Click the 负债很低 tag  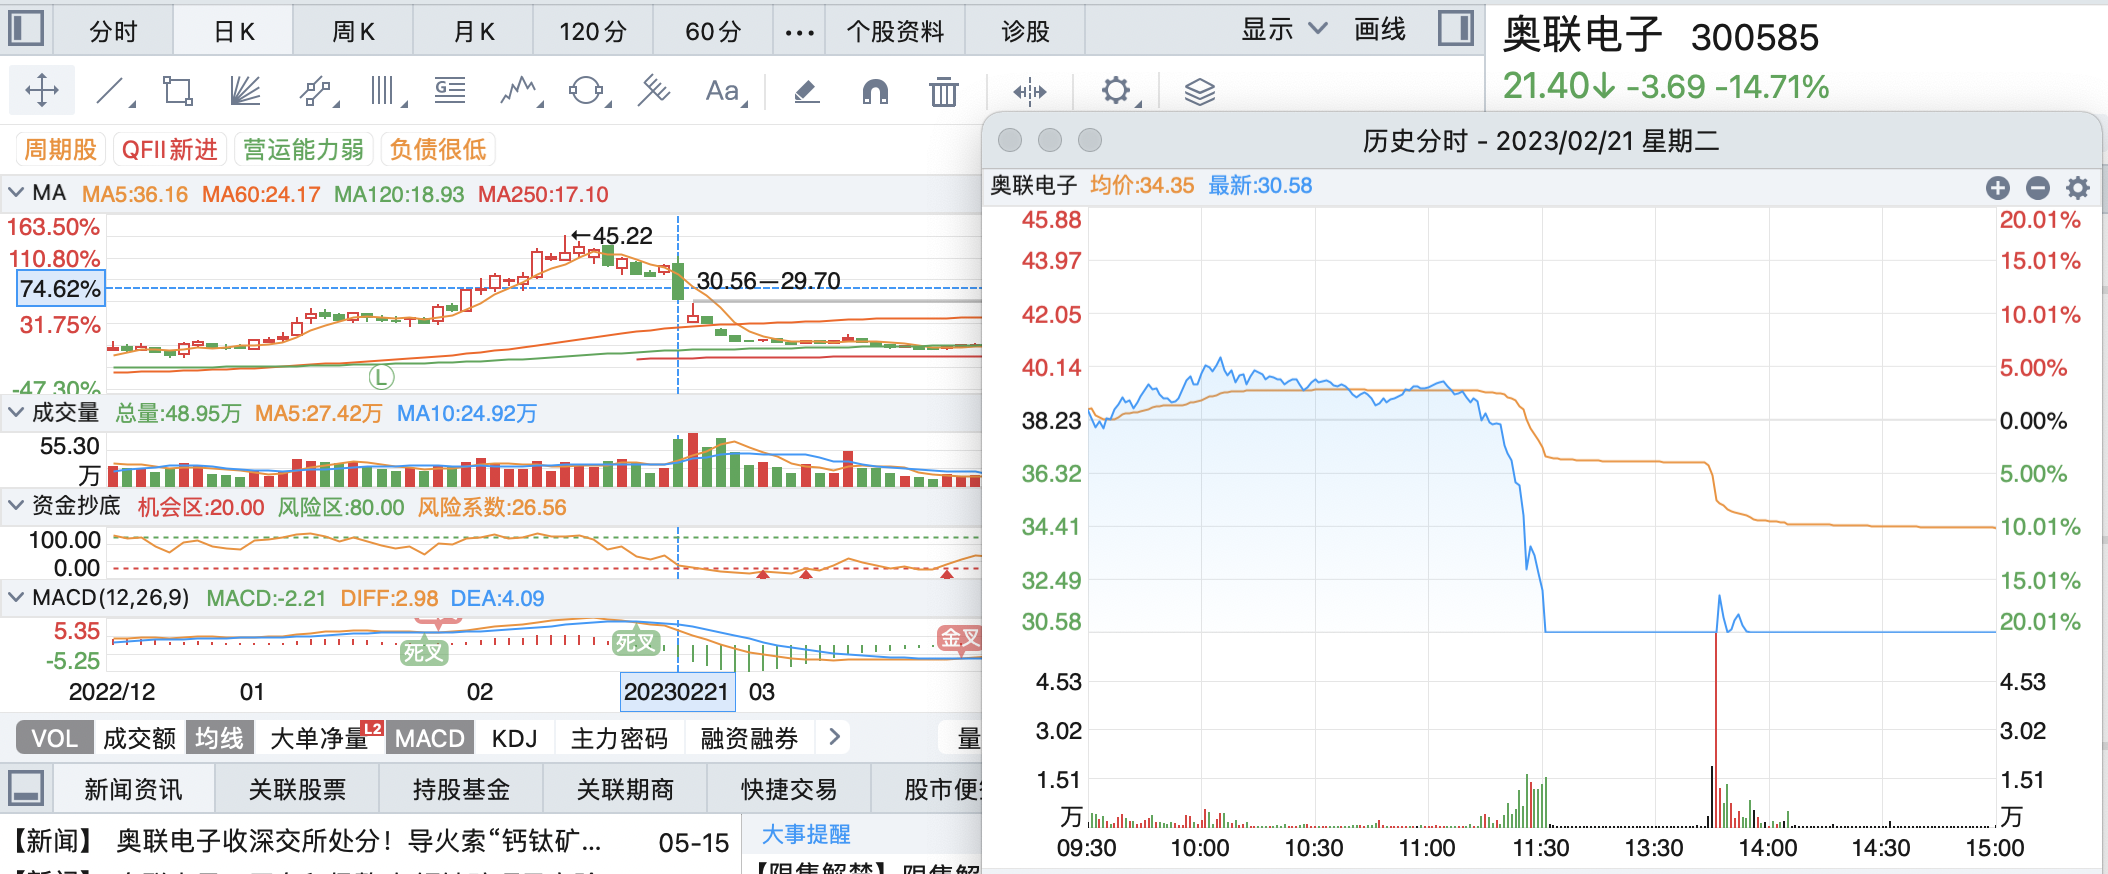(438, 150)
